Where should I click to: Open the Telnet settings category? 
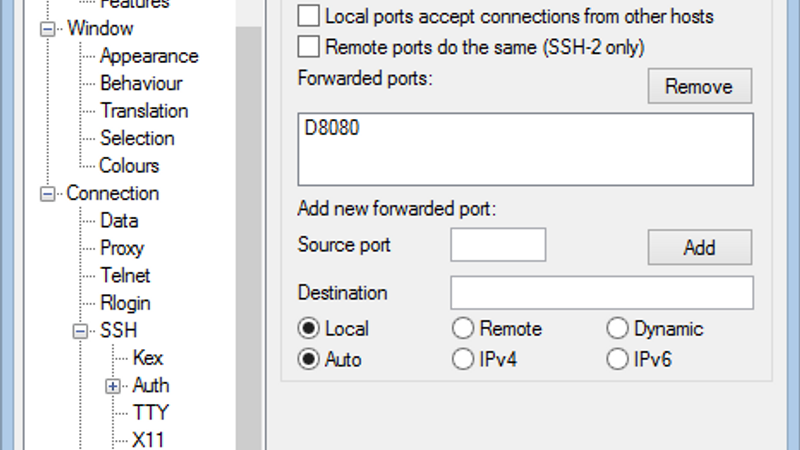[x=125, y=276]
